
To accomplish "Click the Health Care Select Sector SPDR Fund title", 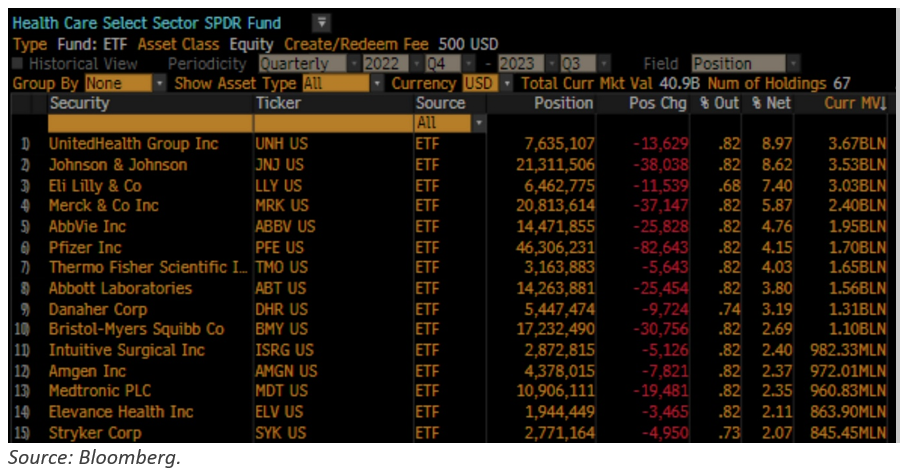I will (146, 23).
